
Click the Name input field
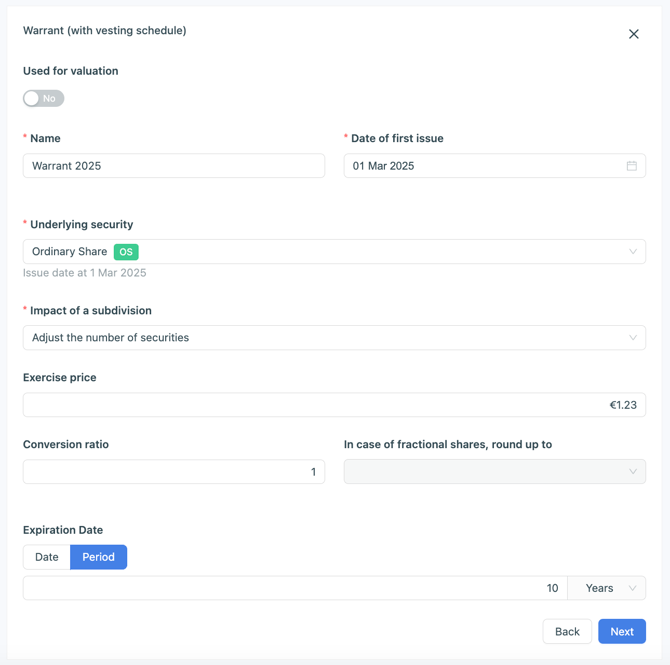[x=174, y=166]
